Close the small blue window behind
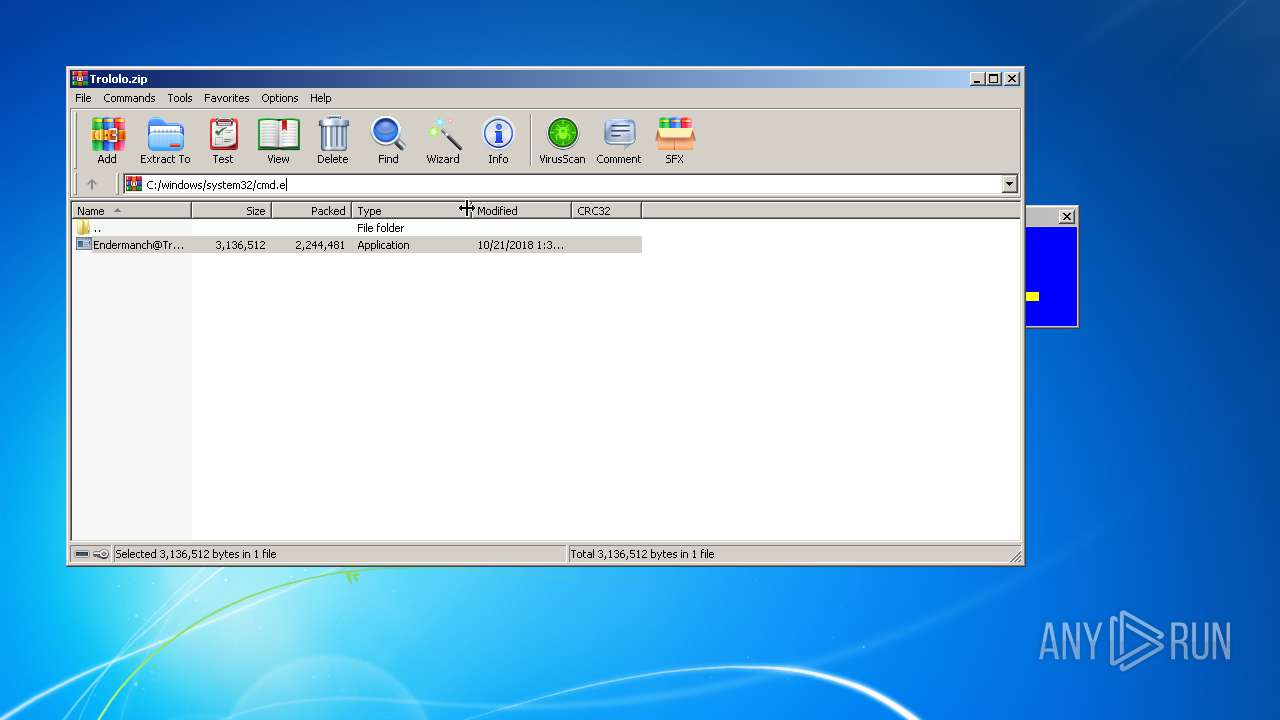 (1067, 217)
